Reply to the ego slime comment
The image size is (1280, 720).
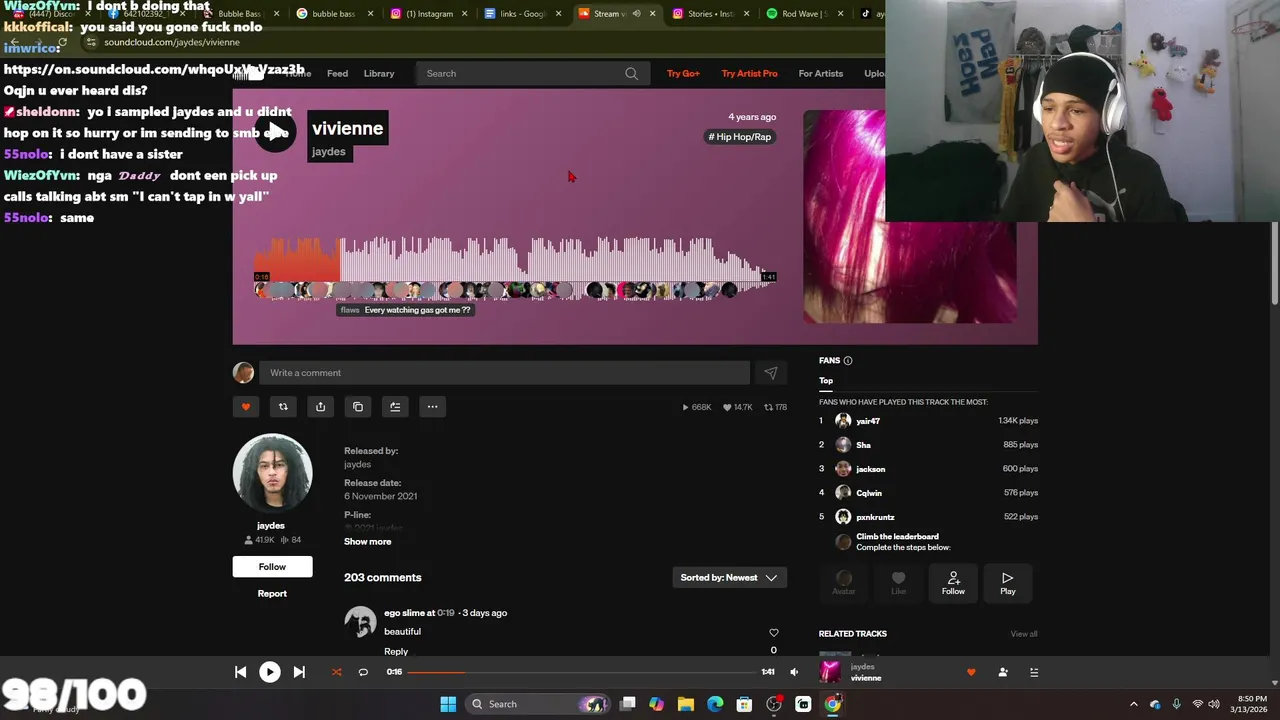click(x=396, y=651)
